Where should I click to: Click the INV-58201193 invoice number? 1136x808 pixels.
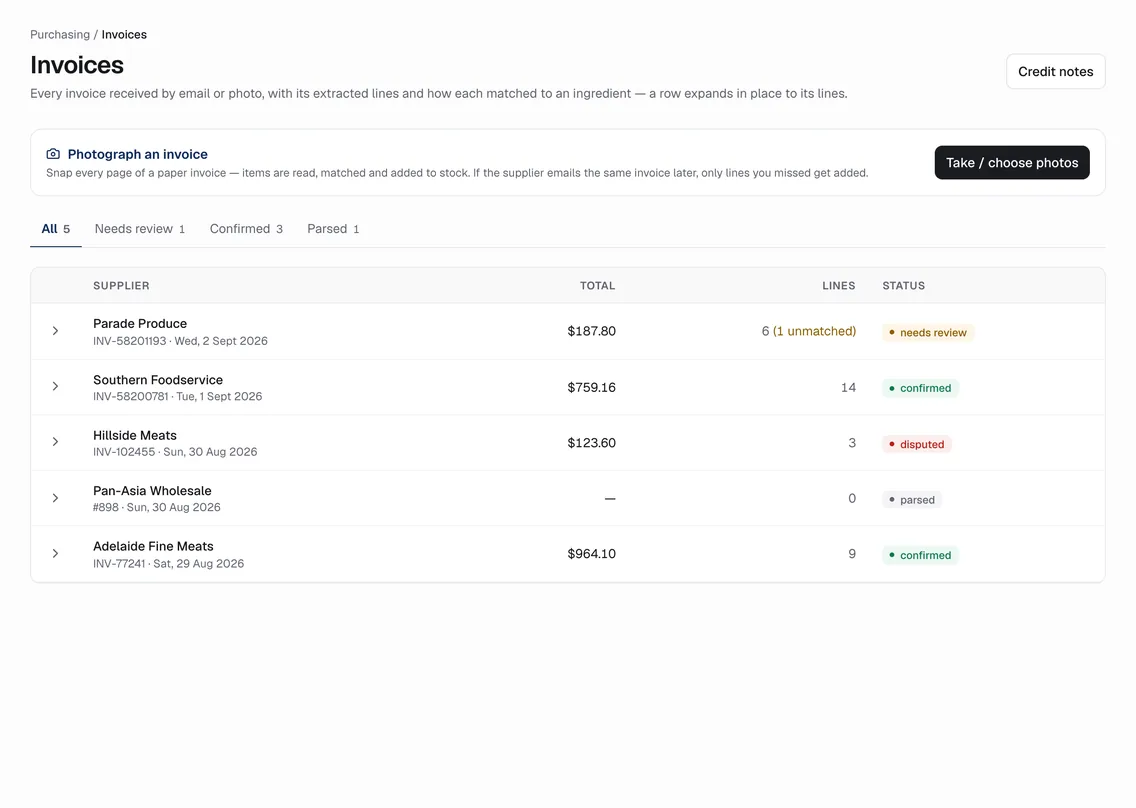[x=130, y=341]
